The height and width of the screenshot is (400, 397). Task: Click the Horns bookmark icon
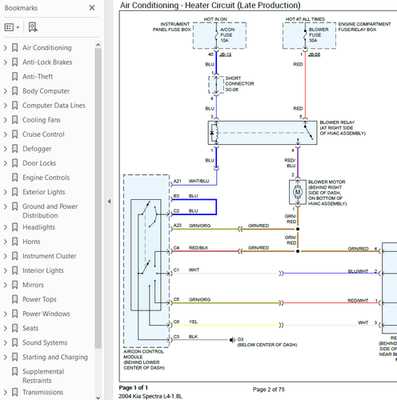(15, 242)
